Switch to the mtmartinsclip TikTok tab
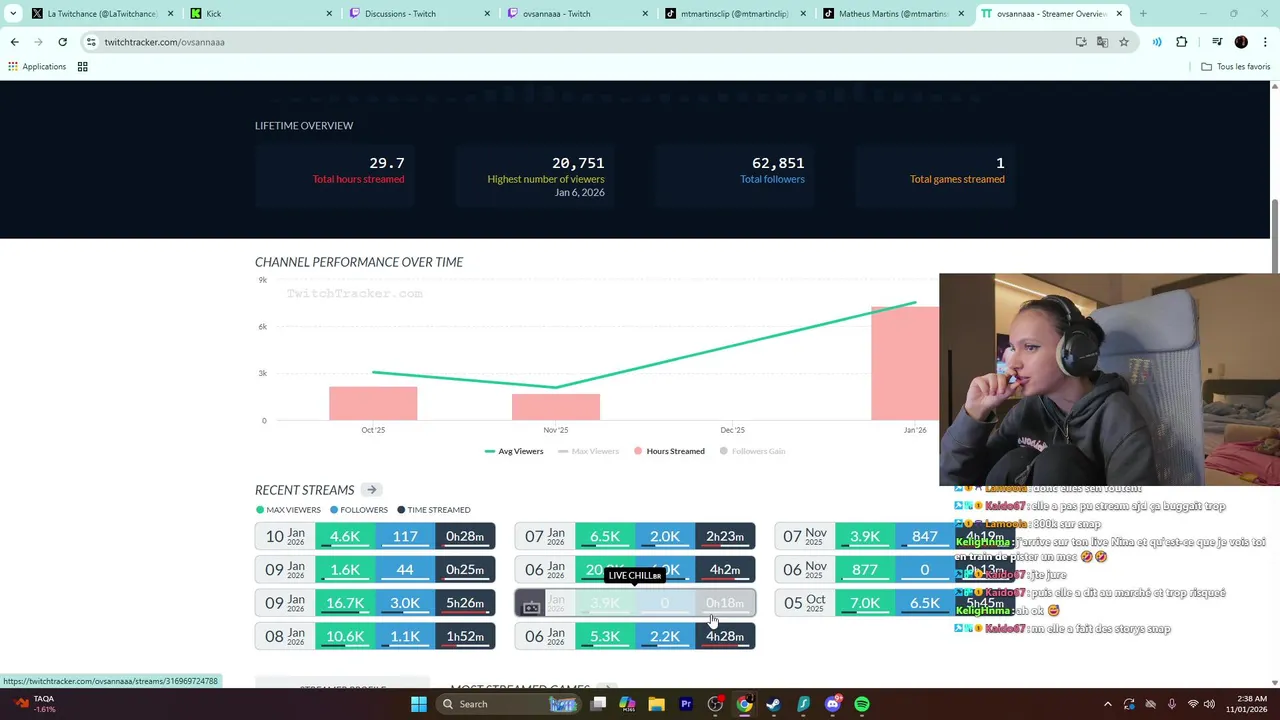The image size is (1280, 720). tap(736, 14)
